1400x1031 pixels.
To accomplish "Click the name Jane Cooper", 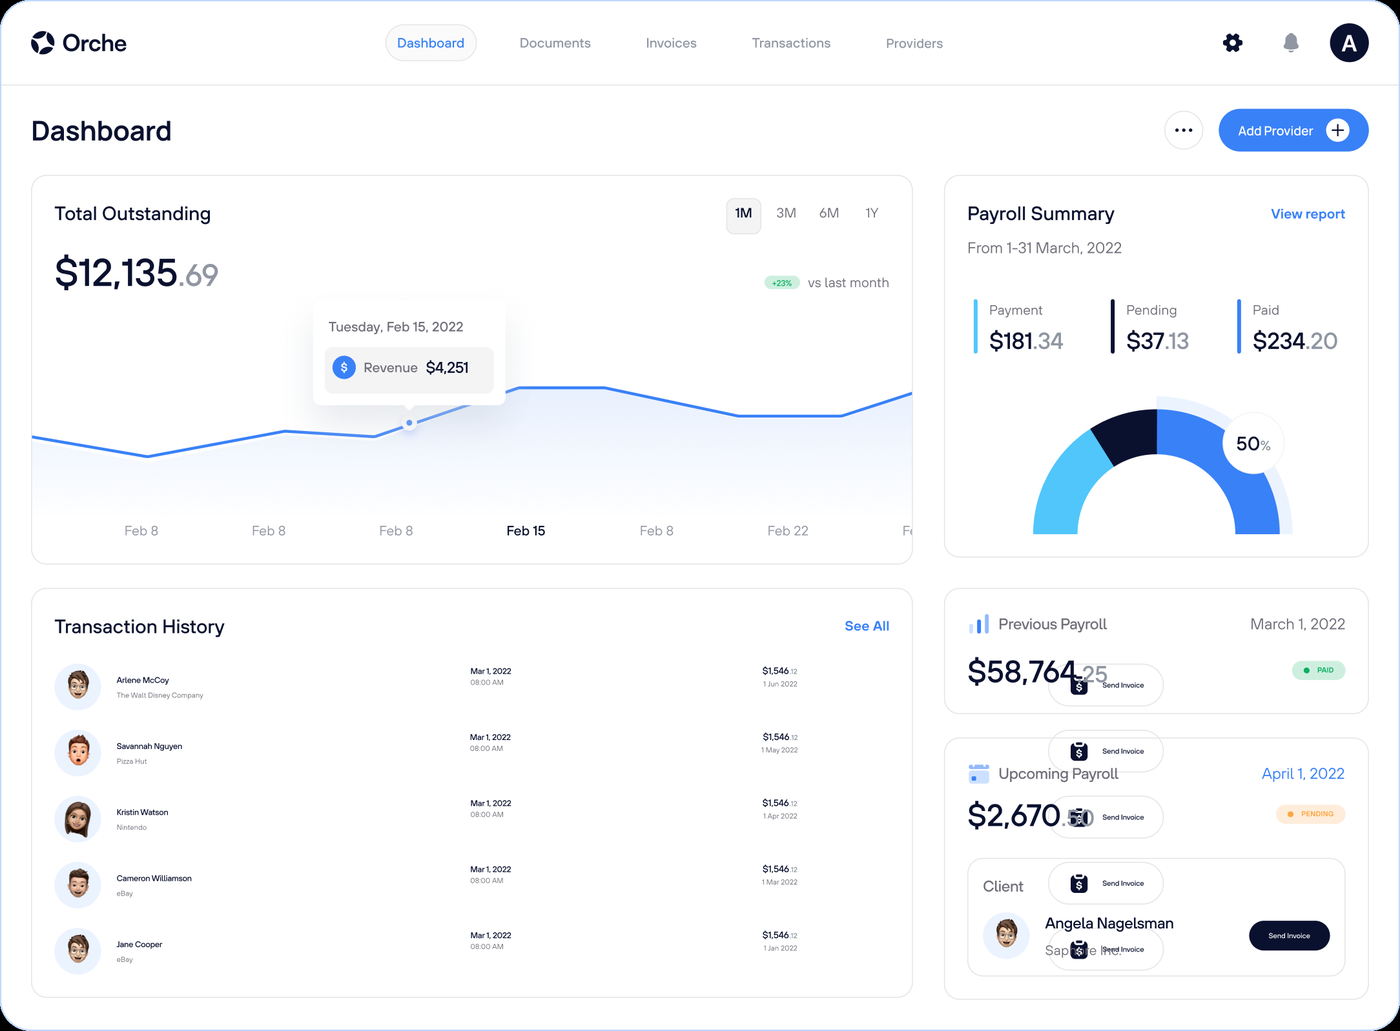I will tap(139, 944).
